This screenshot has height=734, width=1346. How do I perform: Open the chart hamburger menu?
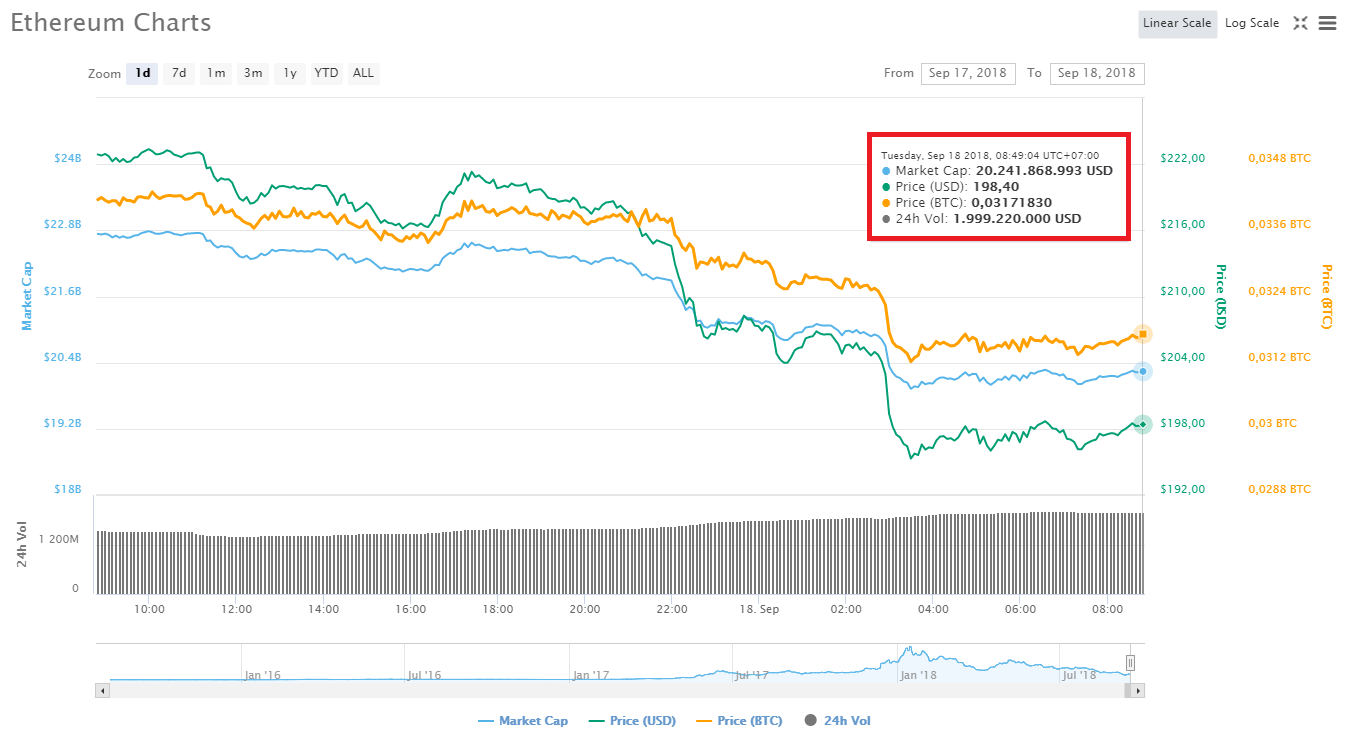pos(1327,23)
